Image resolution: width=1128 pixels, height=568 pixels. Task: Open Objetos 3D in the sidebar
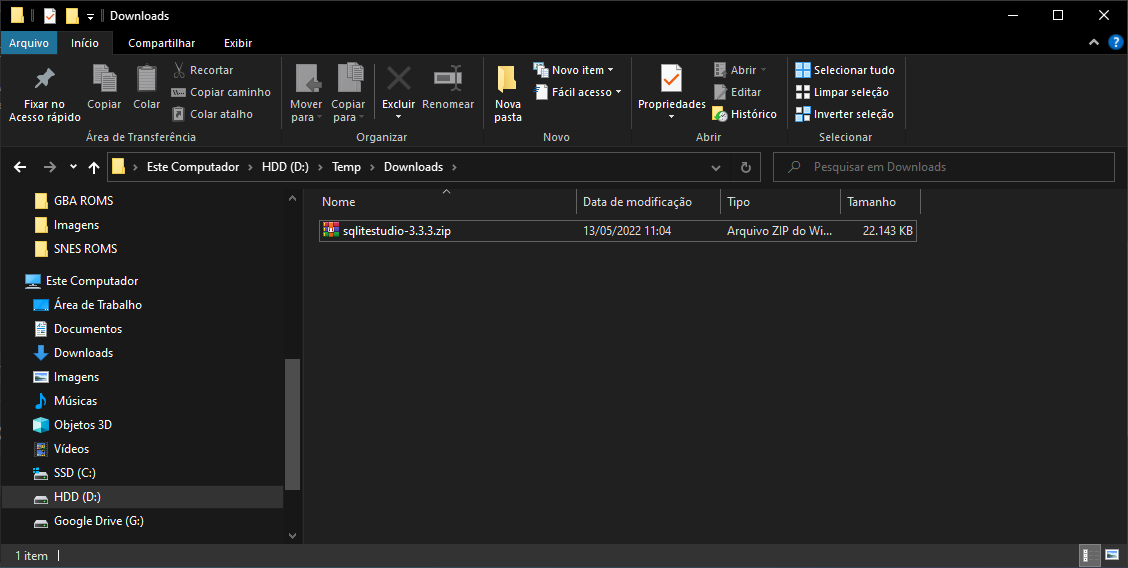pos(83,425)
